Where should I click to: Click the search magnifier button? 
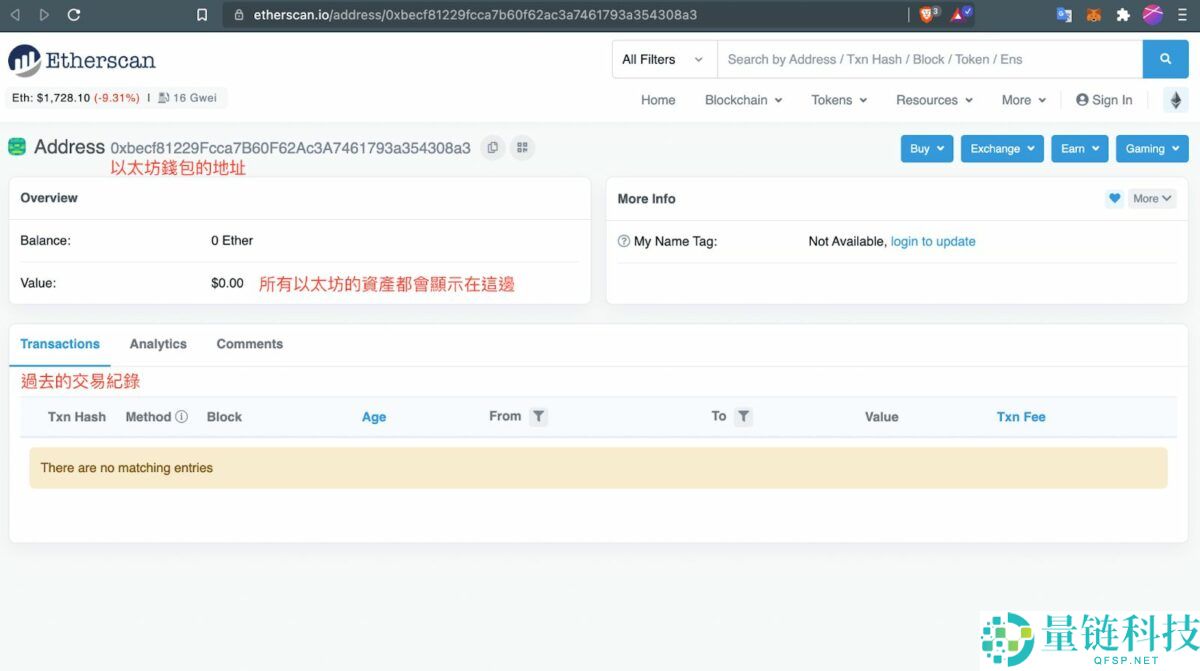[1165, 59]
